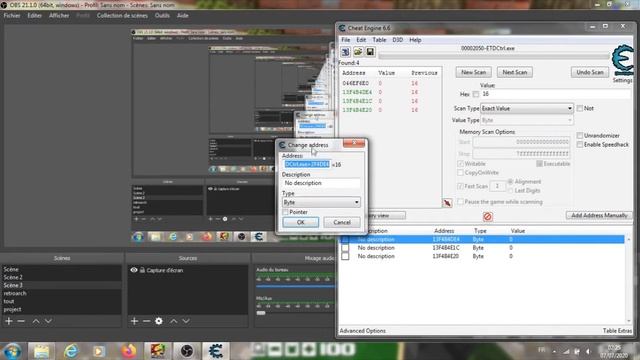Open source properties gear icon

pos(159,321)
